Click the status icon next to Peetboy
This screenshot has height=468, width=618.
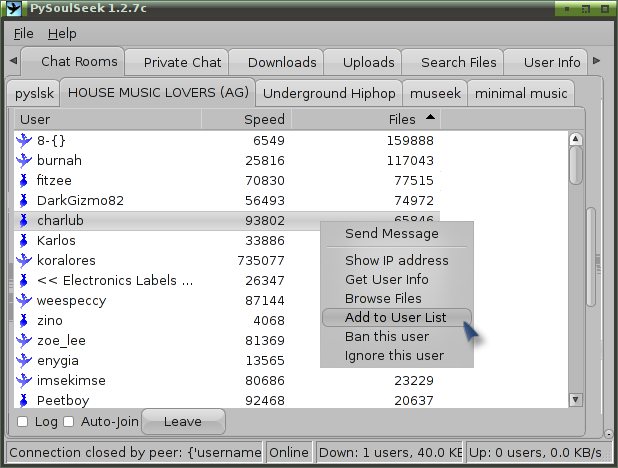(24, 401)
